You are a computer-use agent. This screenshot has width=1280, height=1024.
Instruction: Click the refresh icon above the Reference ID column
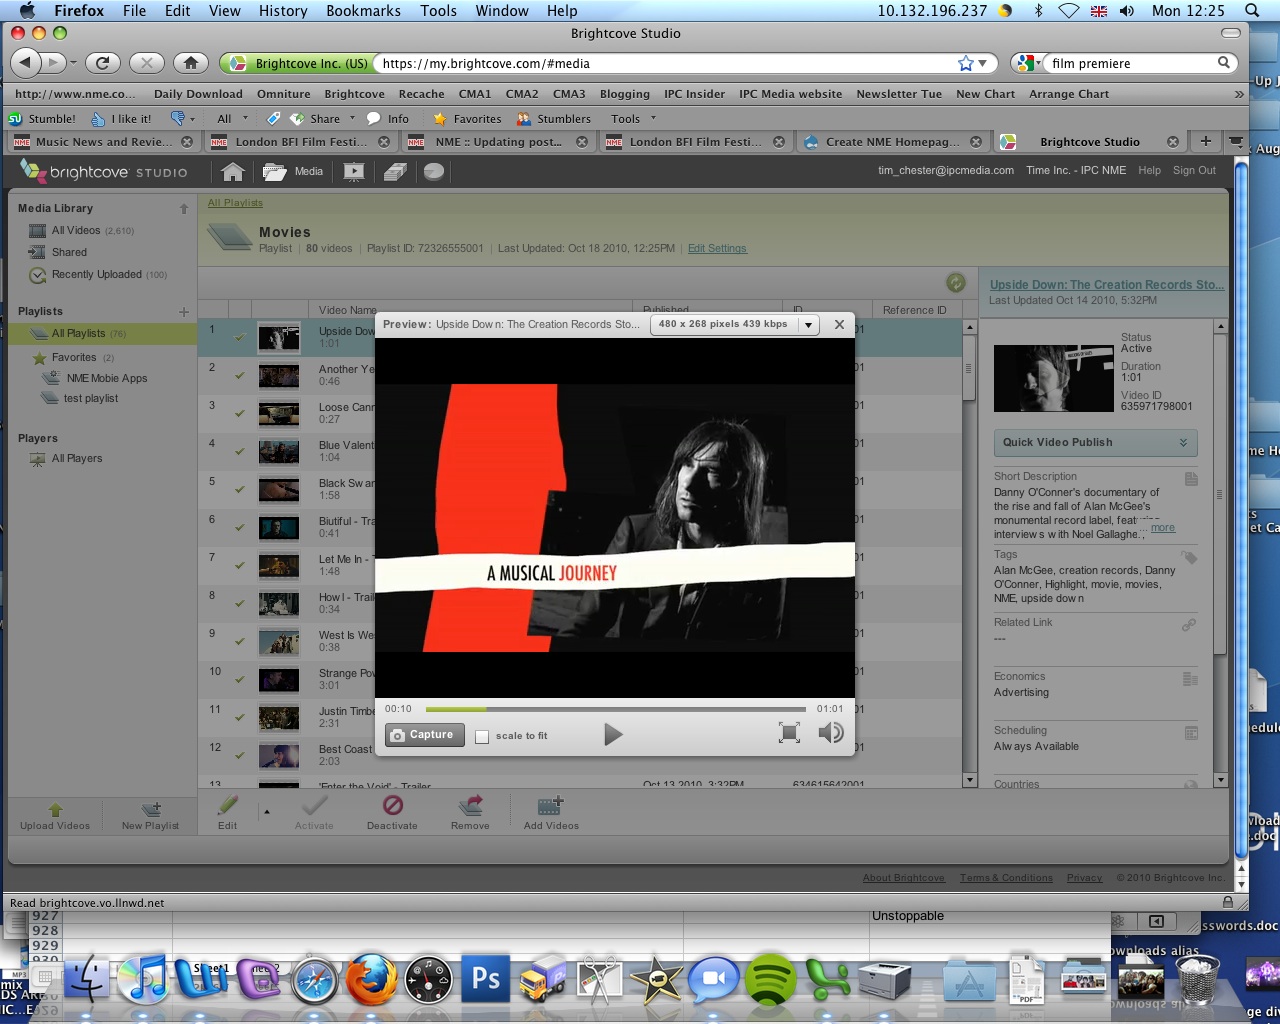coord(956,283)
